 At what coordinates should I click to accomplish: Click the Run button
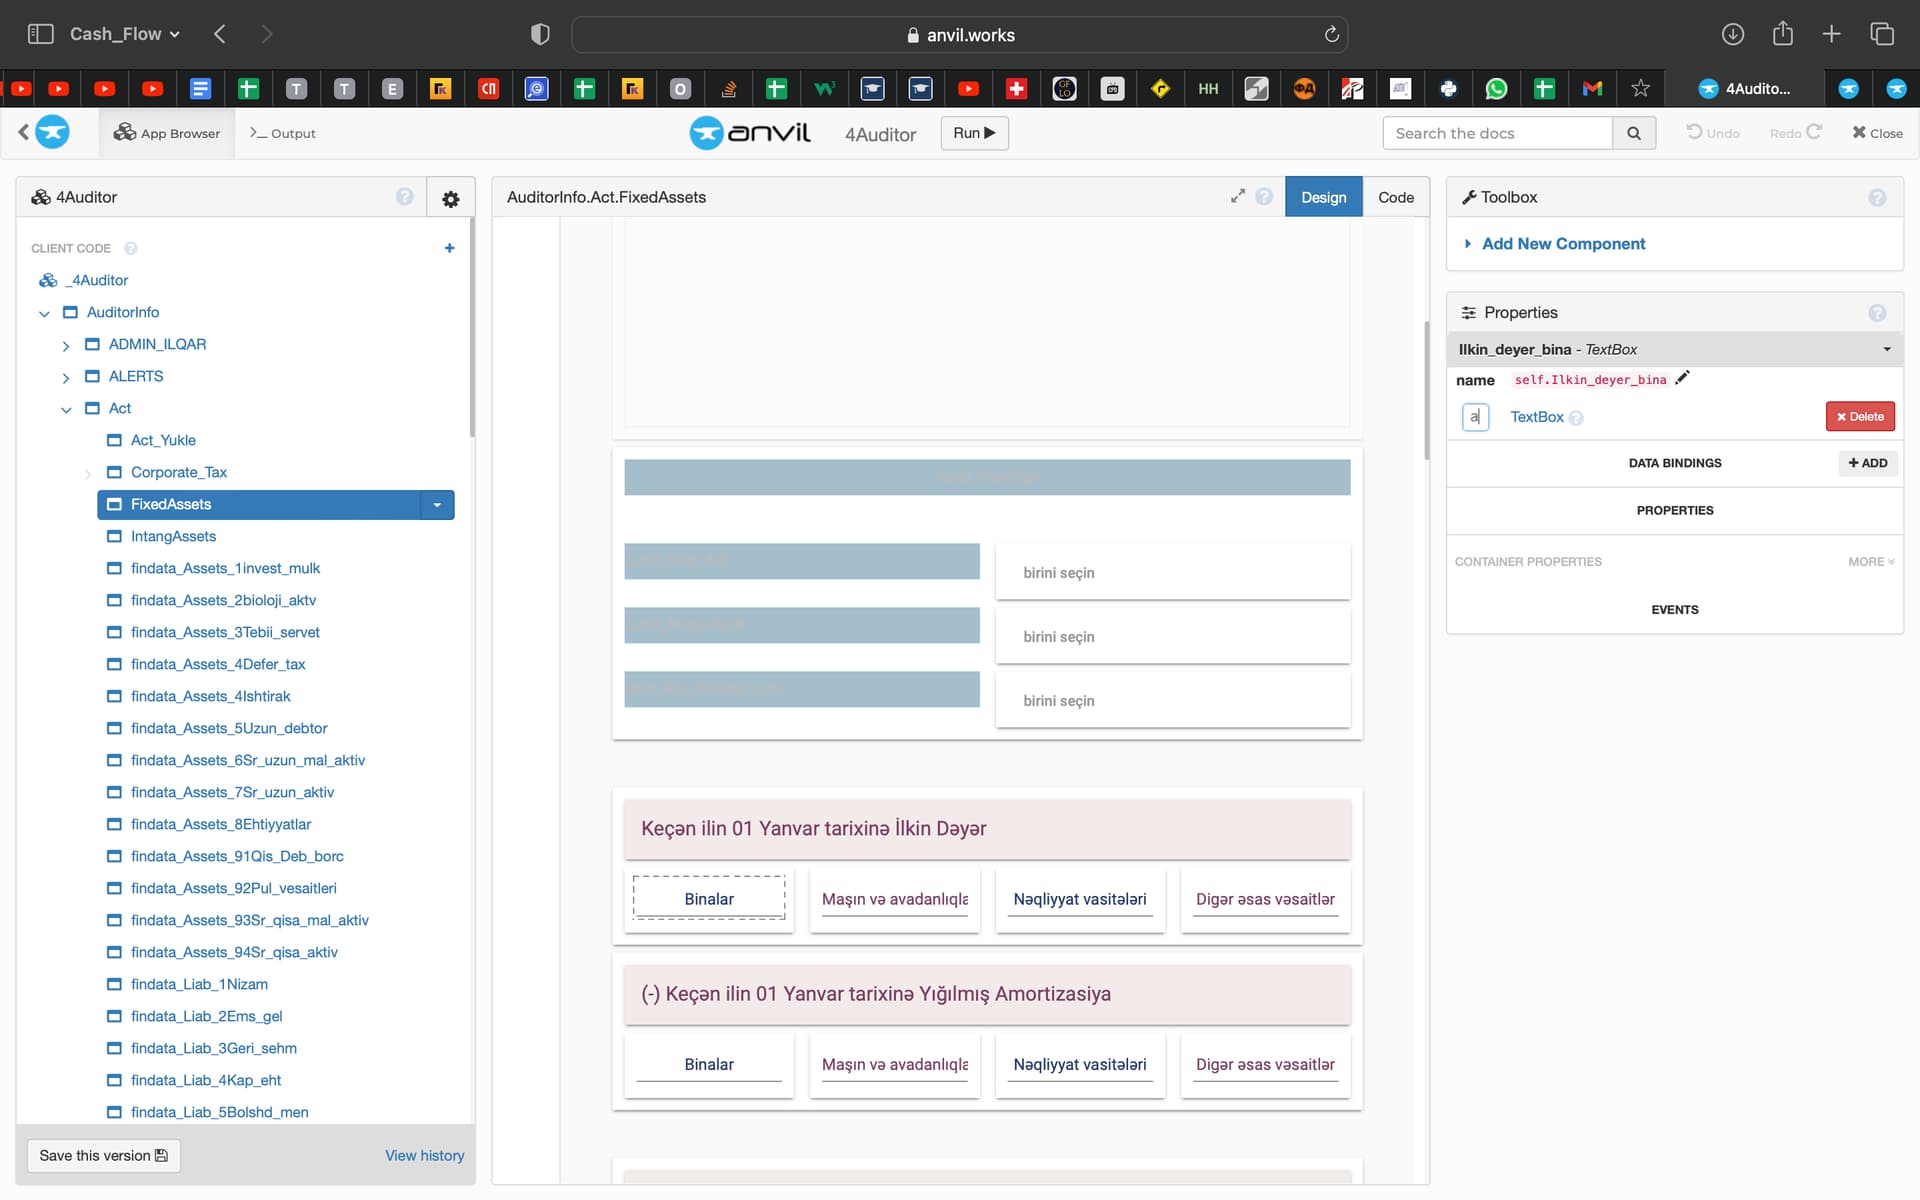973,133
